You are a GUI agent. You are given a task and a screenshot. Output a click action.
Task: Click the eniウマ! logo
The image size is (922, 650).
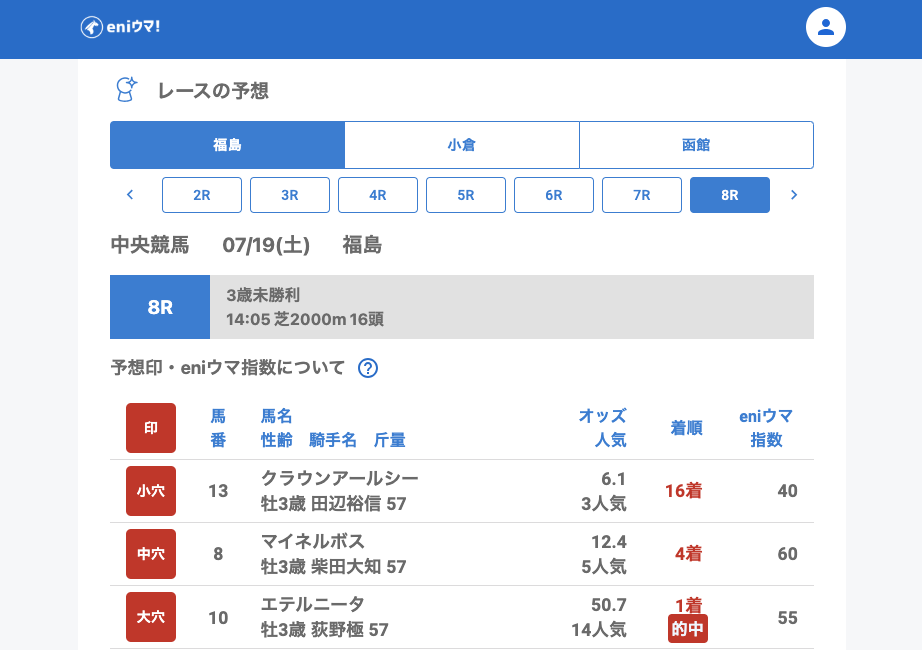click(120, 27)
